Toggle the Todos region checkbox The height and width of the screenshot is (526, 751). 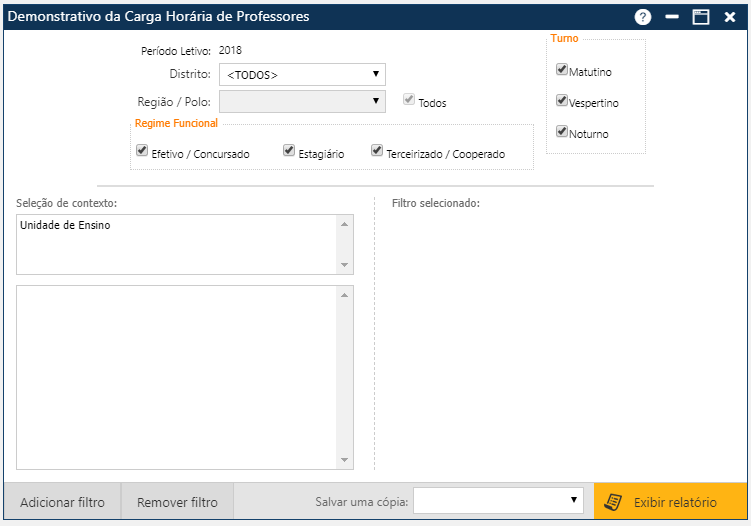409,101
